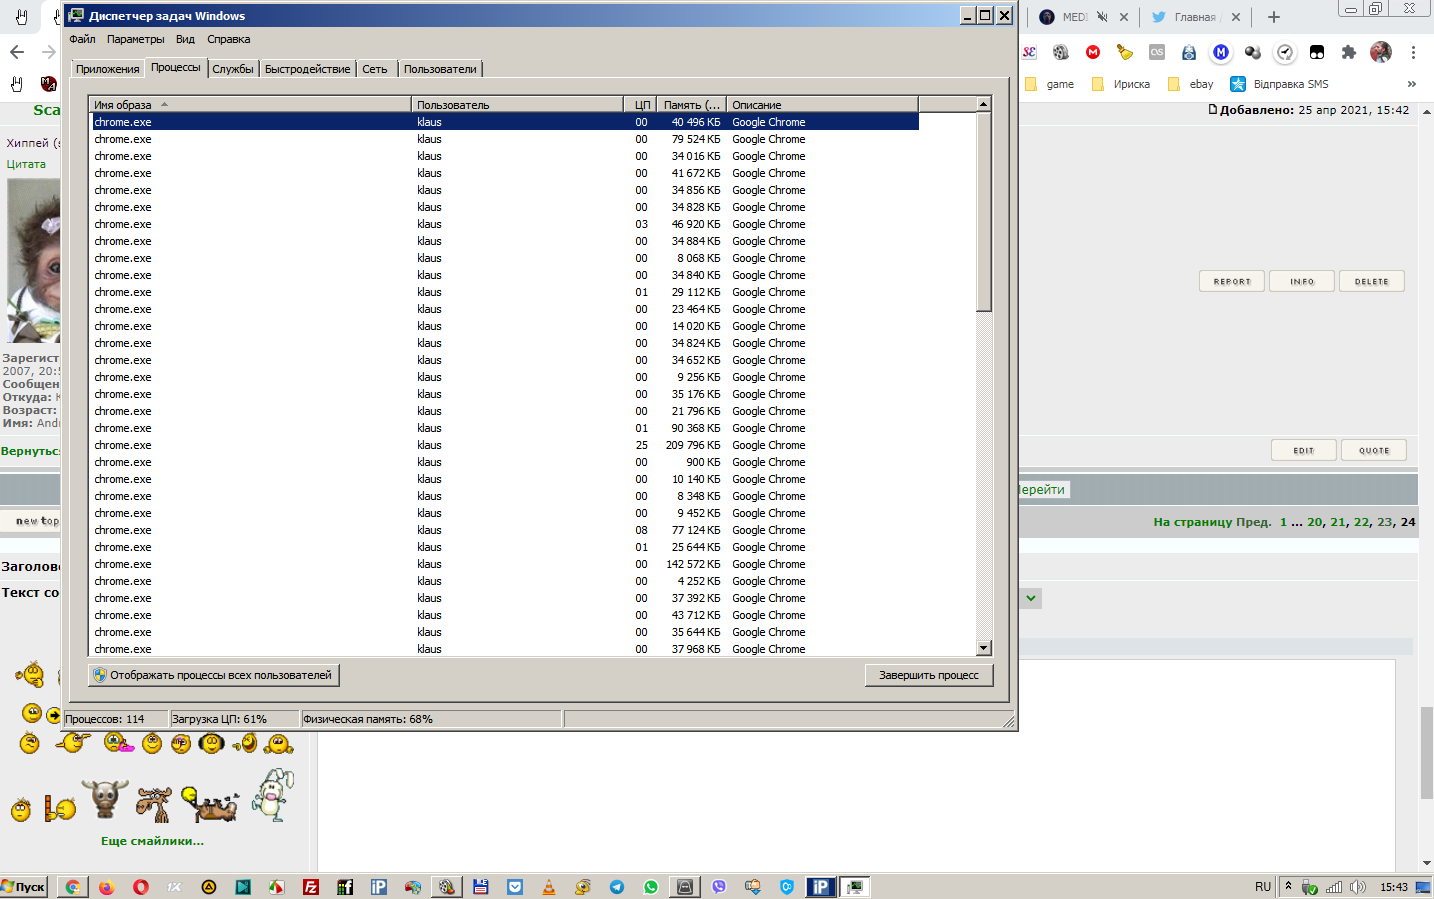
Task: Click the process list scroll-up arrow
Action: pyautogui.click(x=984, y=104)
